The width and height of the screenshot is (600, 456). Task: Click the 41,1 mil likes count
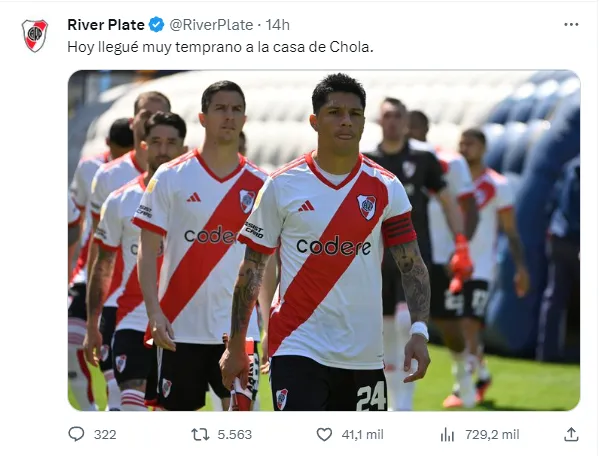(x=362, y=435)
